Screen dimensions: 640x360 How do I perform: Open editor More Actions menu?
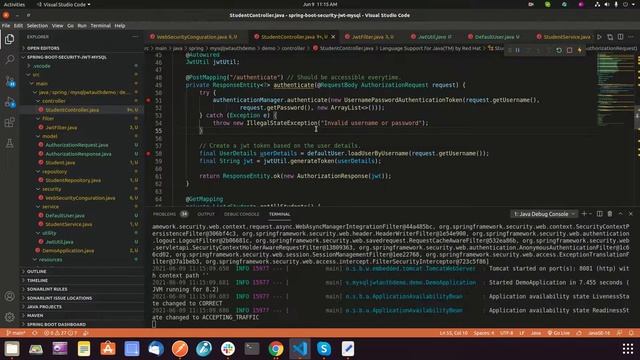631,37
